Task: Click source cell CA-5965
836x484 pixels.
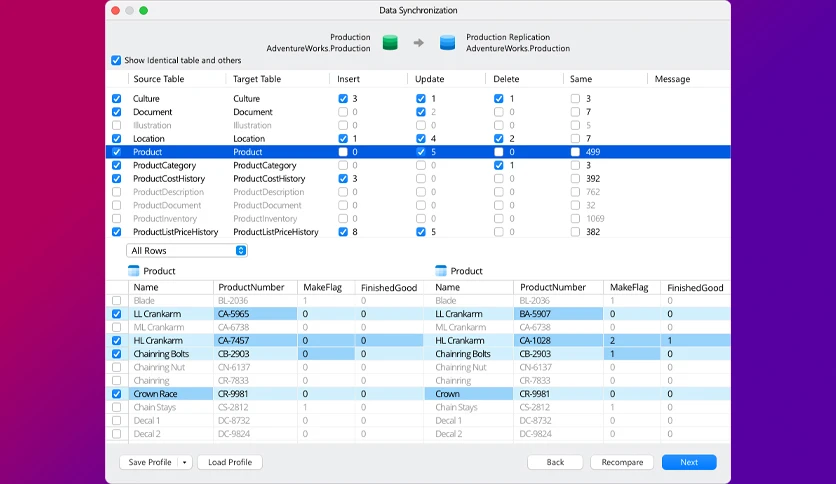Action: pyautogui.click(x=255, y=314)
